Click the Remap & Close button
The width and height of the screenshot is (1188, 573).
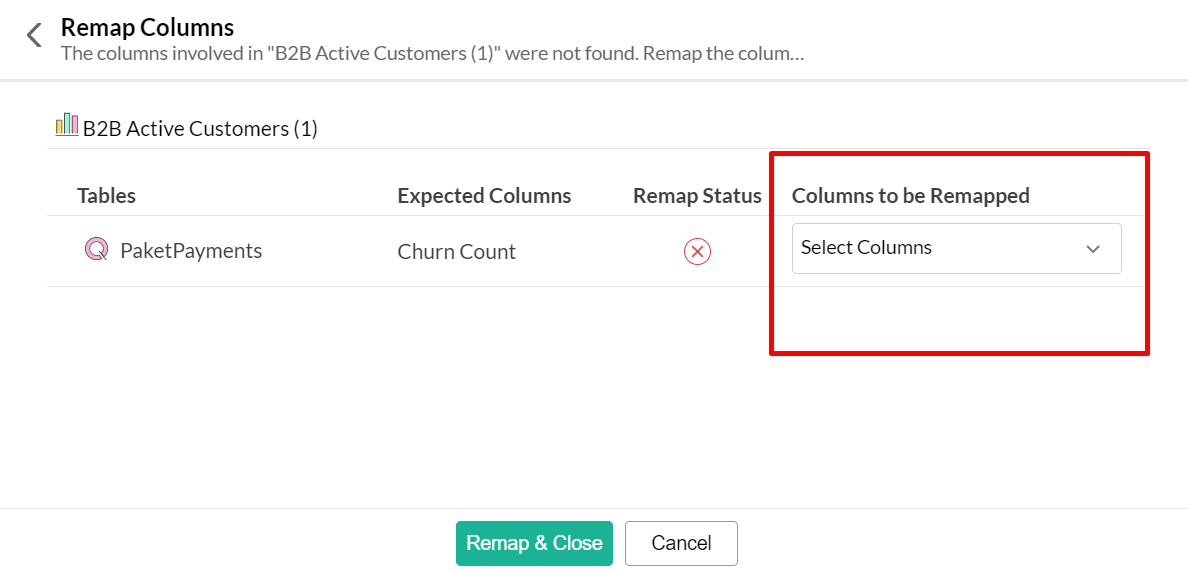coord(534,543)
